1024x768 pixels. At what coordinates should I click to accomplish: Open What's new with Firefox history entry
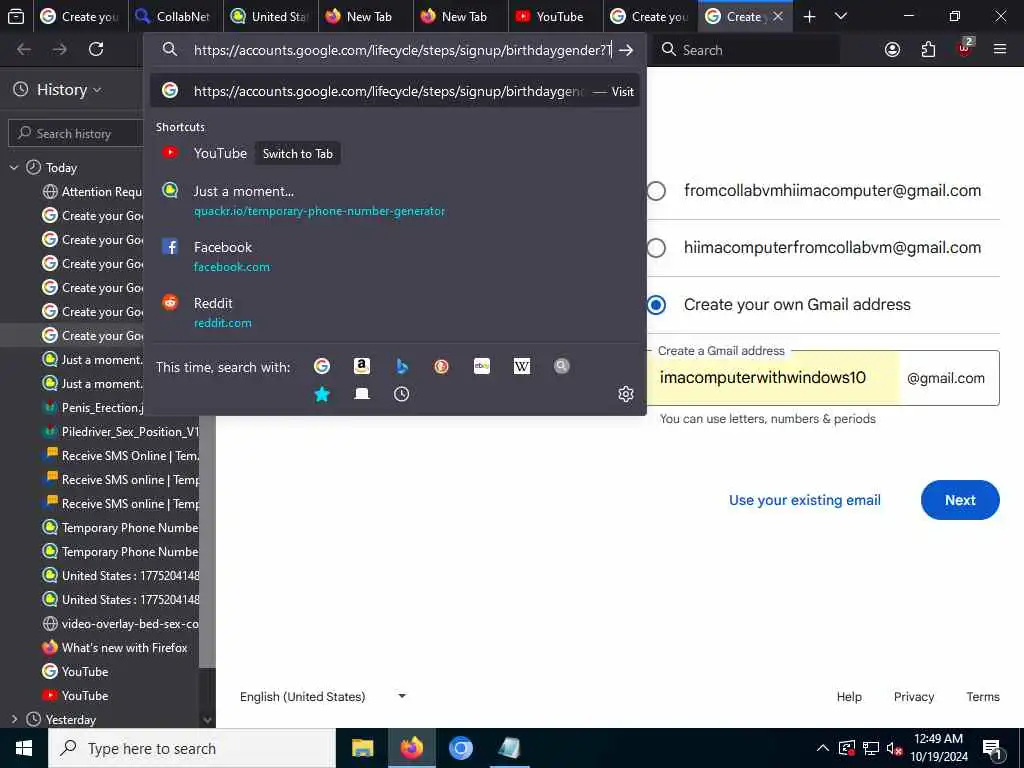tap(116, 648)
